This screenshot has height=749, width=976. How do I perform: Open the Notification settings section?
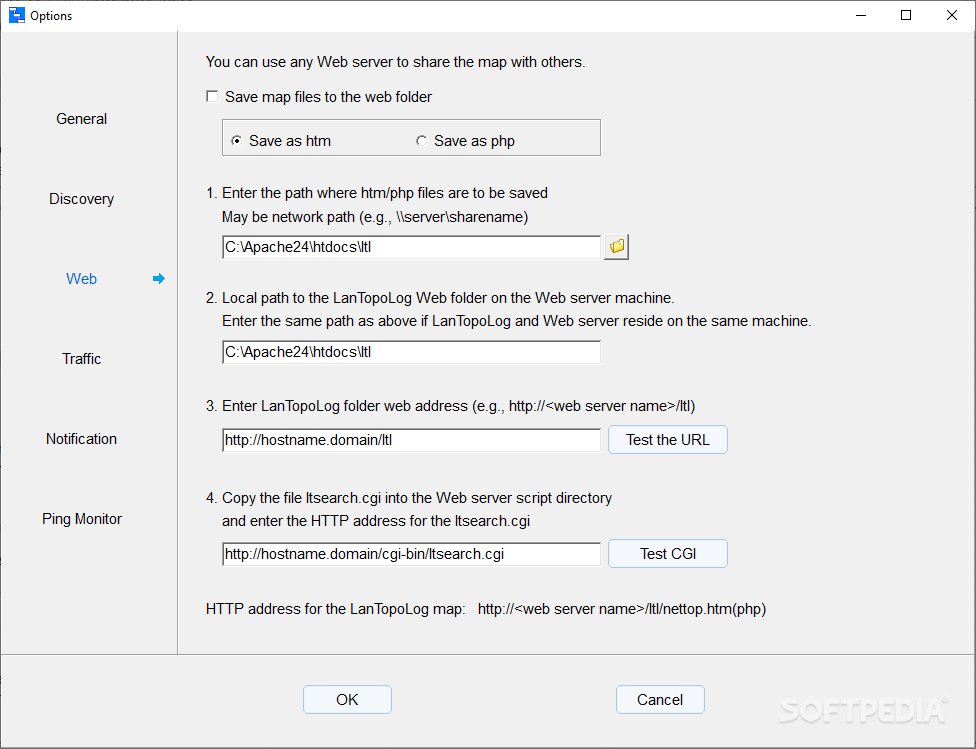[82, 438]
